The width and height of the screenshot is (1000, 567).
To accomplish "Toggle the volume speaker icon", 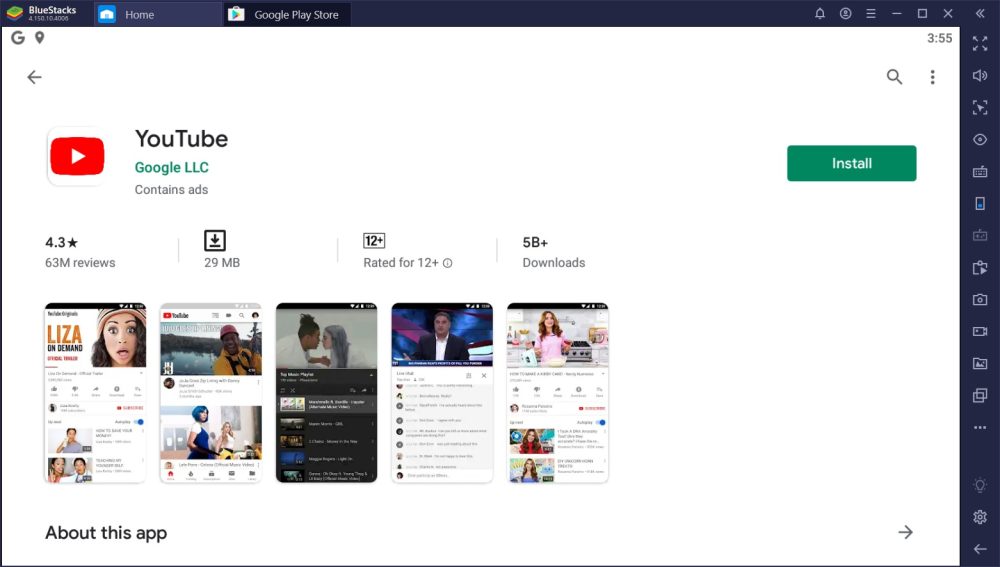I will [x=980, y=76].
